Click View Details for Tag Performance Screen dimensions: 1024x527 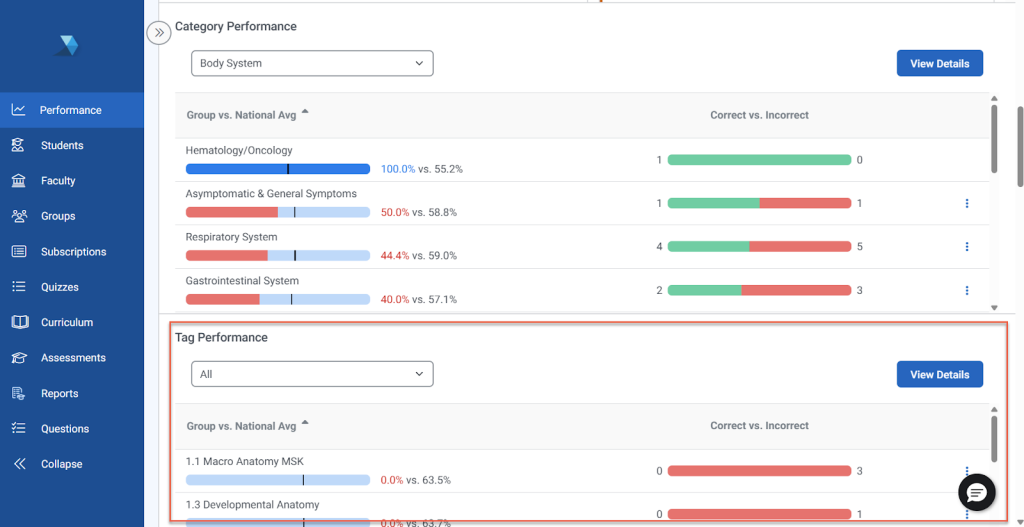939,374
